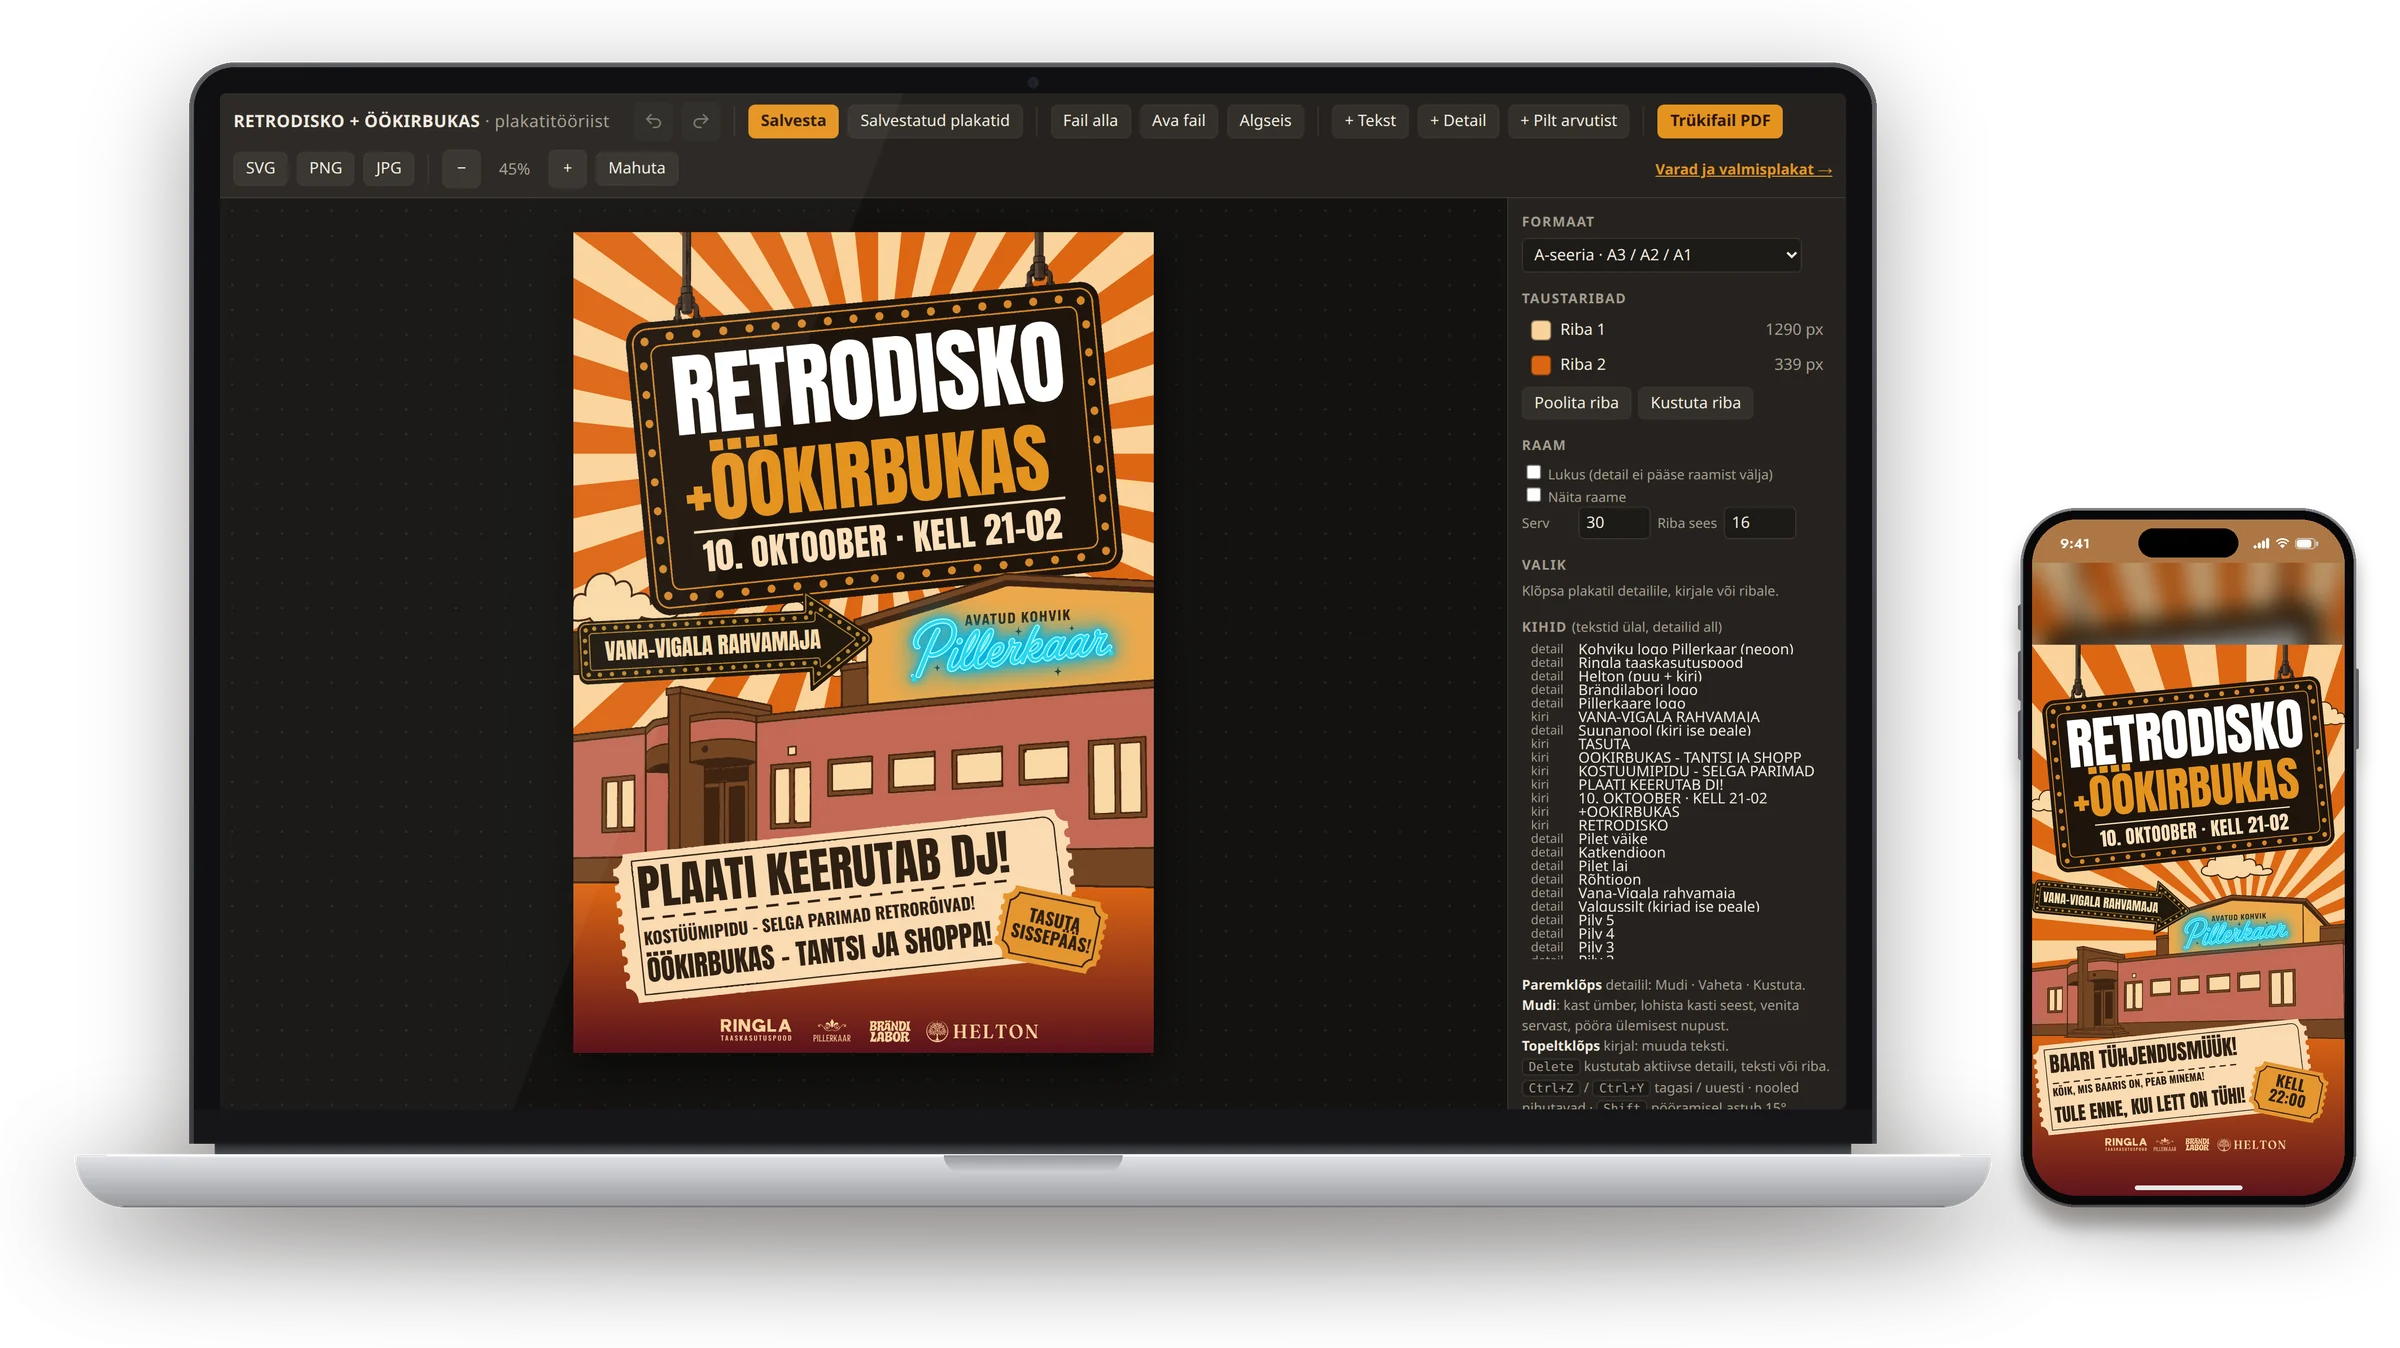Image resolution: width=2400 pixels, height=1348 pixels.
Task: Fit the poster with Mahuta
Action: (636, 168)
